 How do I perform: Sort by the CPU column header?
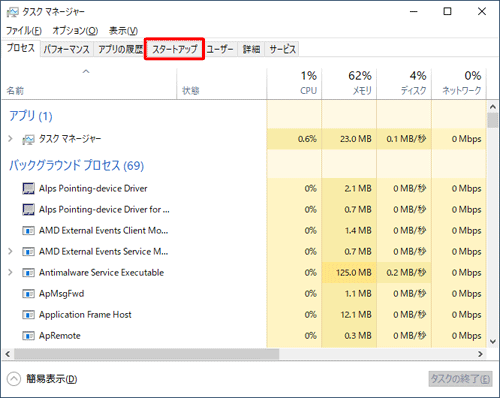coord(295,83)
